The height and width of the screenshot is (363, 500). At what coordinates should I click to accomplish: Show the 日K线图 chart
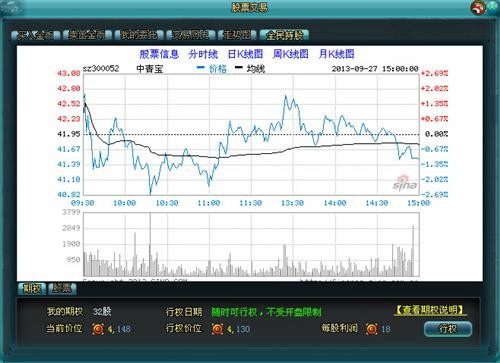click(x=245, y=54)
